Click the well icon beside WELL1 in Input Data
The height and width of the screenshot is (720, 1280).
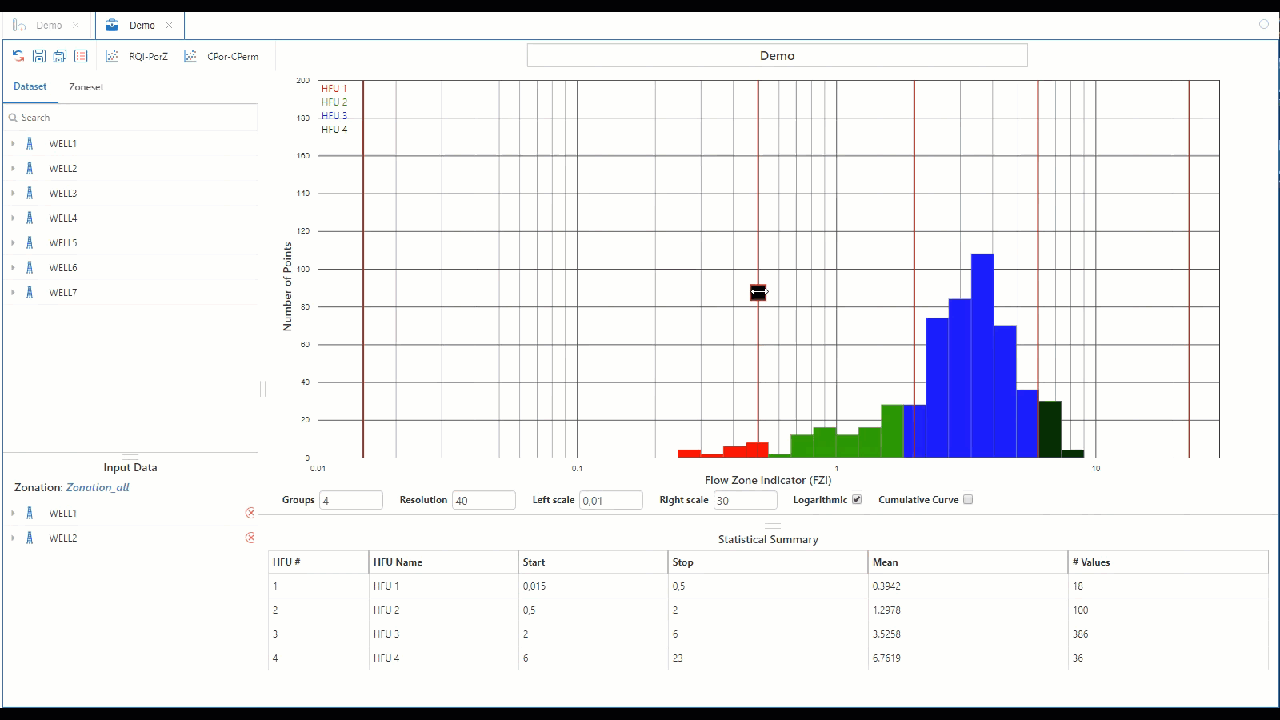tap(30, 513)
